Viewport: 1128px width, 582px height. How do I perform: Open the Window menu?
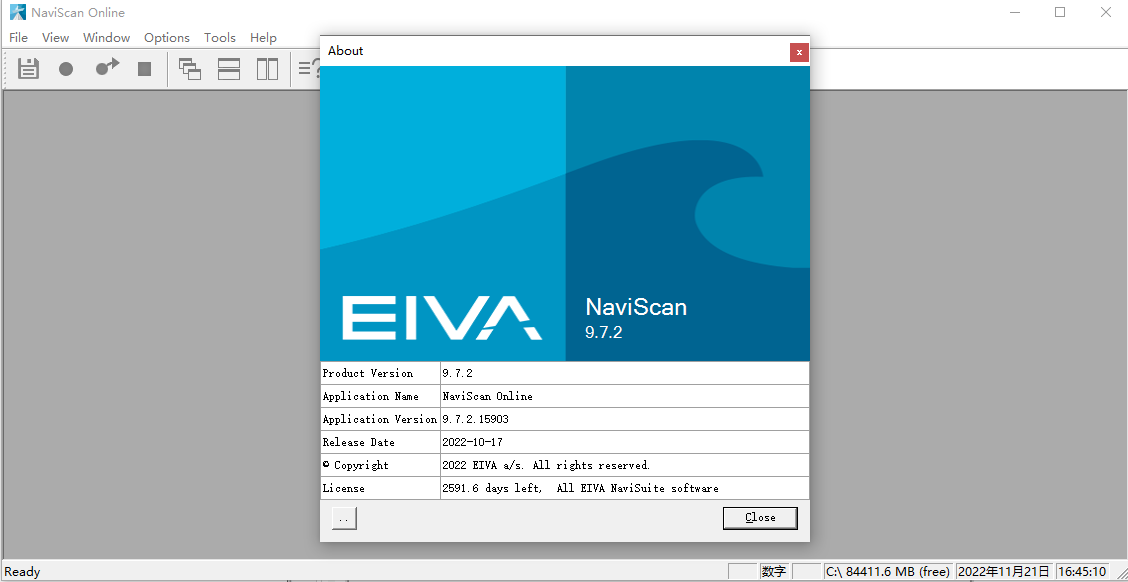coord(106,37)
